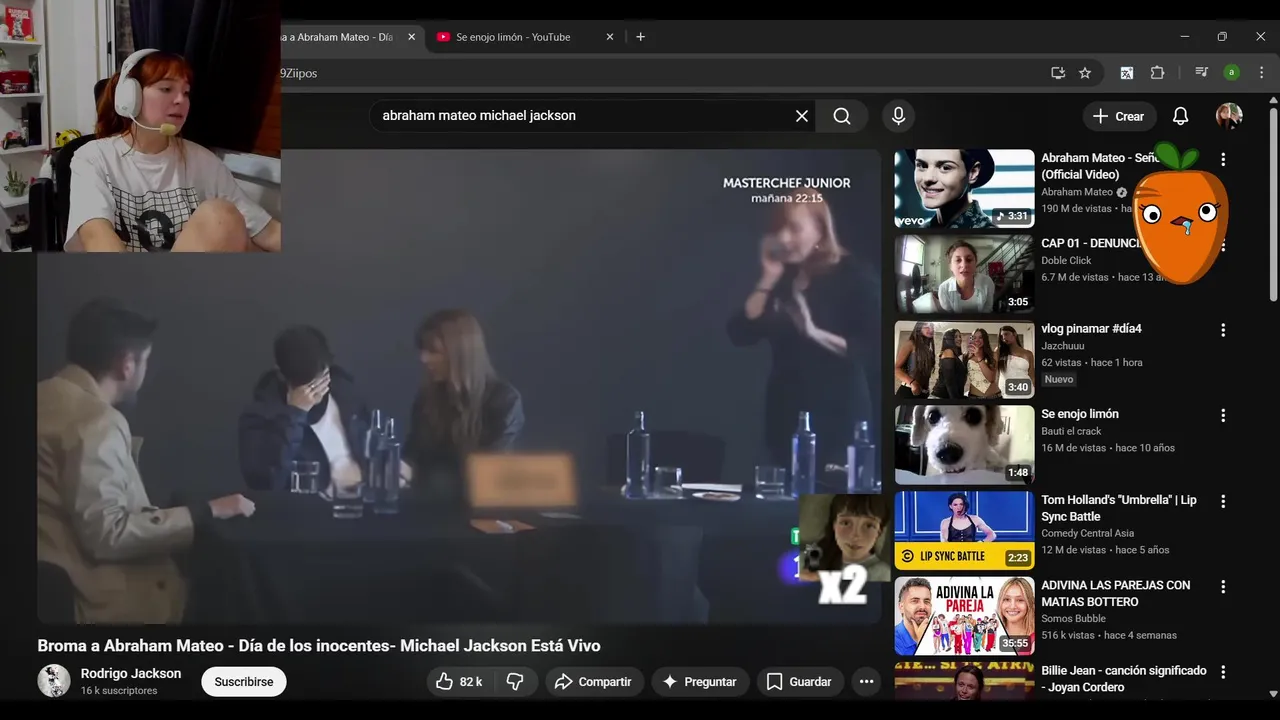Click the main video player
1280x720 pixels.
pyautogui.click(x=459, y=387)
